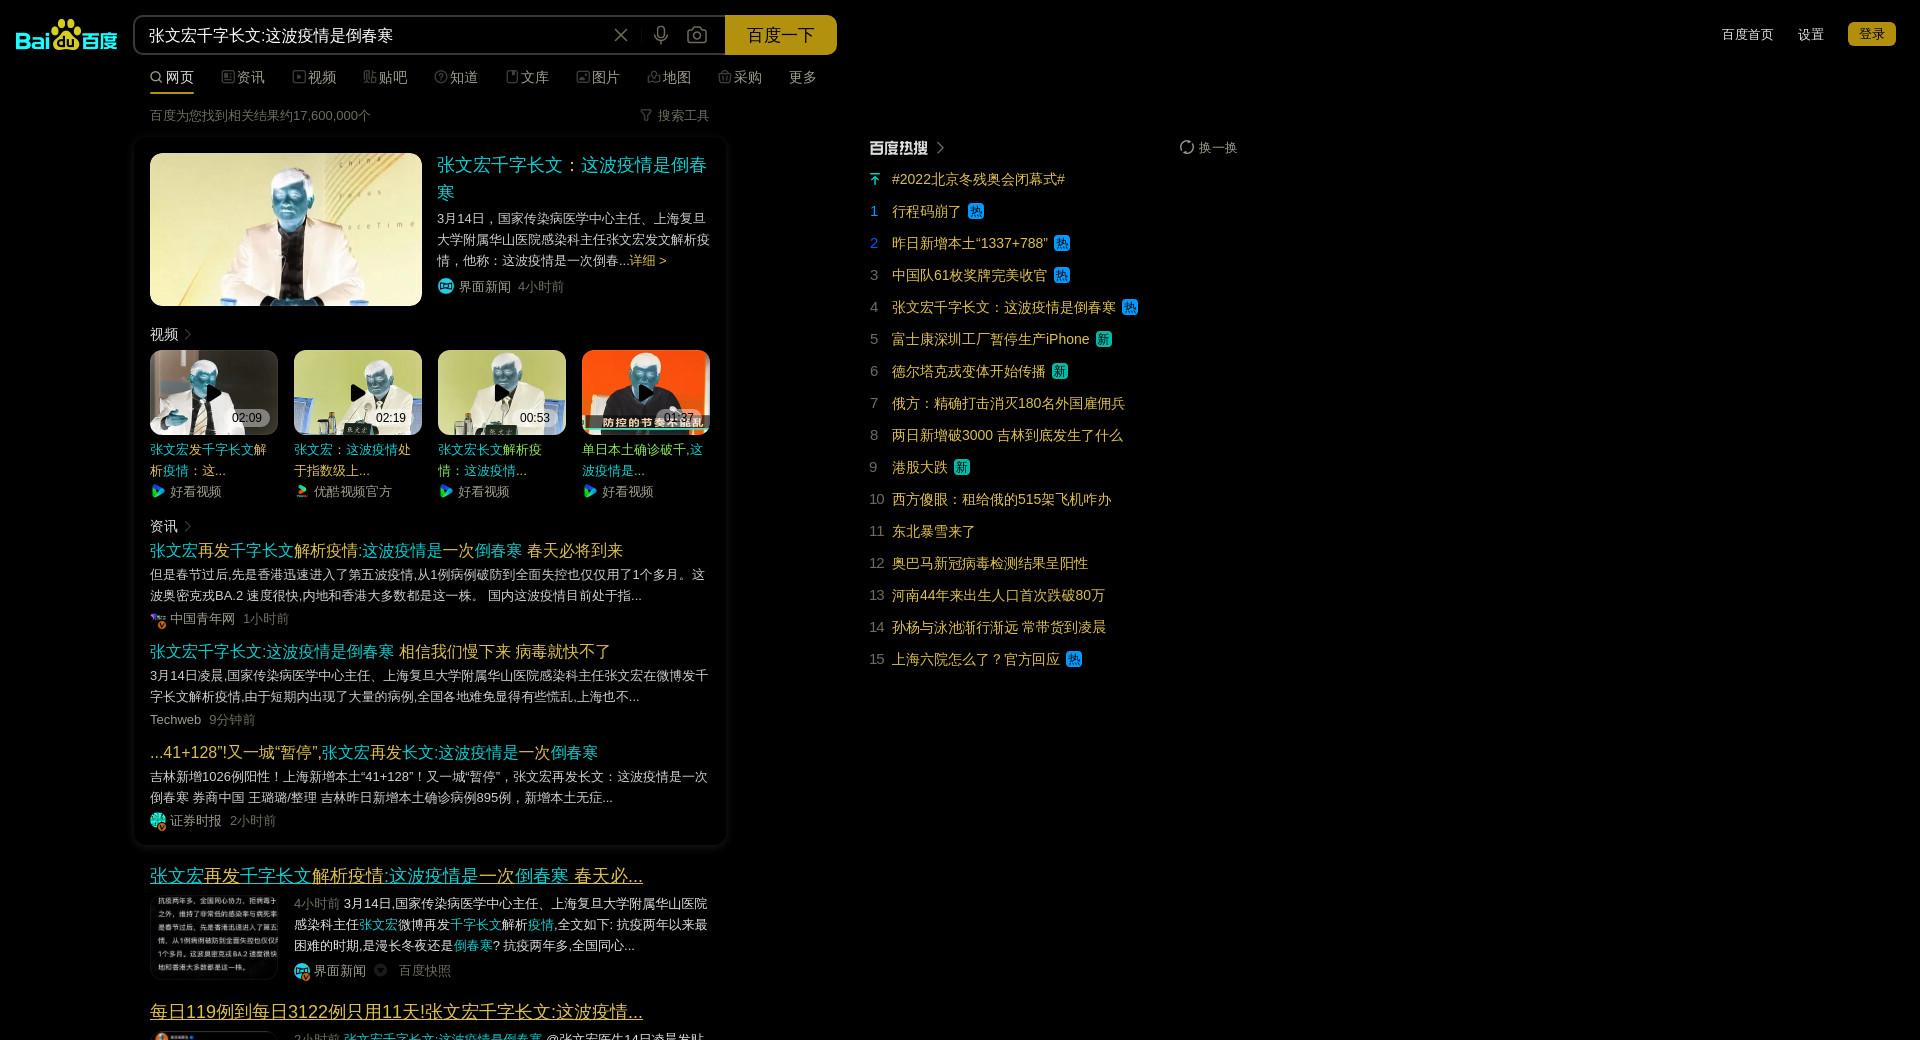Open hot search 俄方：精确打击消灭180名外国雇佣兵
Viewport: 1920px width, 1040px height.
click(1008, 403)
